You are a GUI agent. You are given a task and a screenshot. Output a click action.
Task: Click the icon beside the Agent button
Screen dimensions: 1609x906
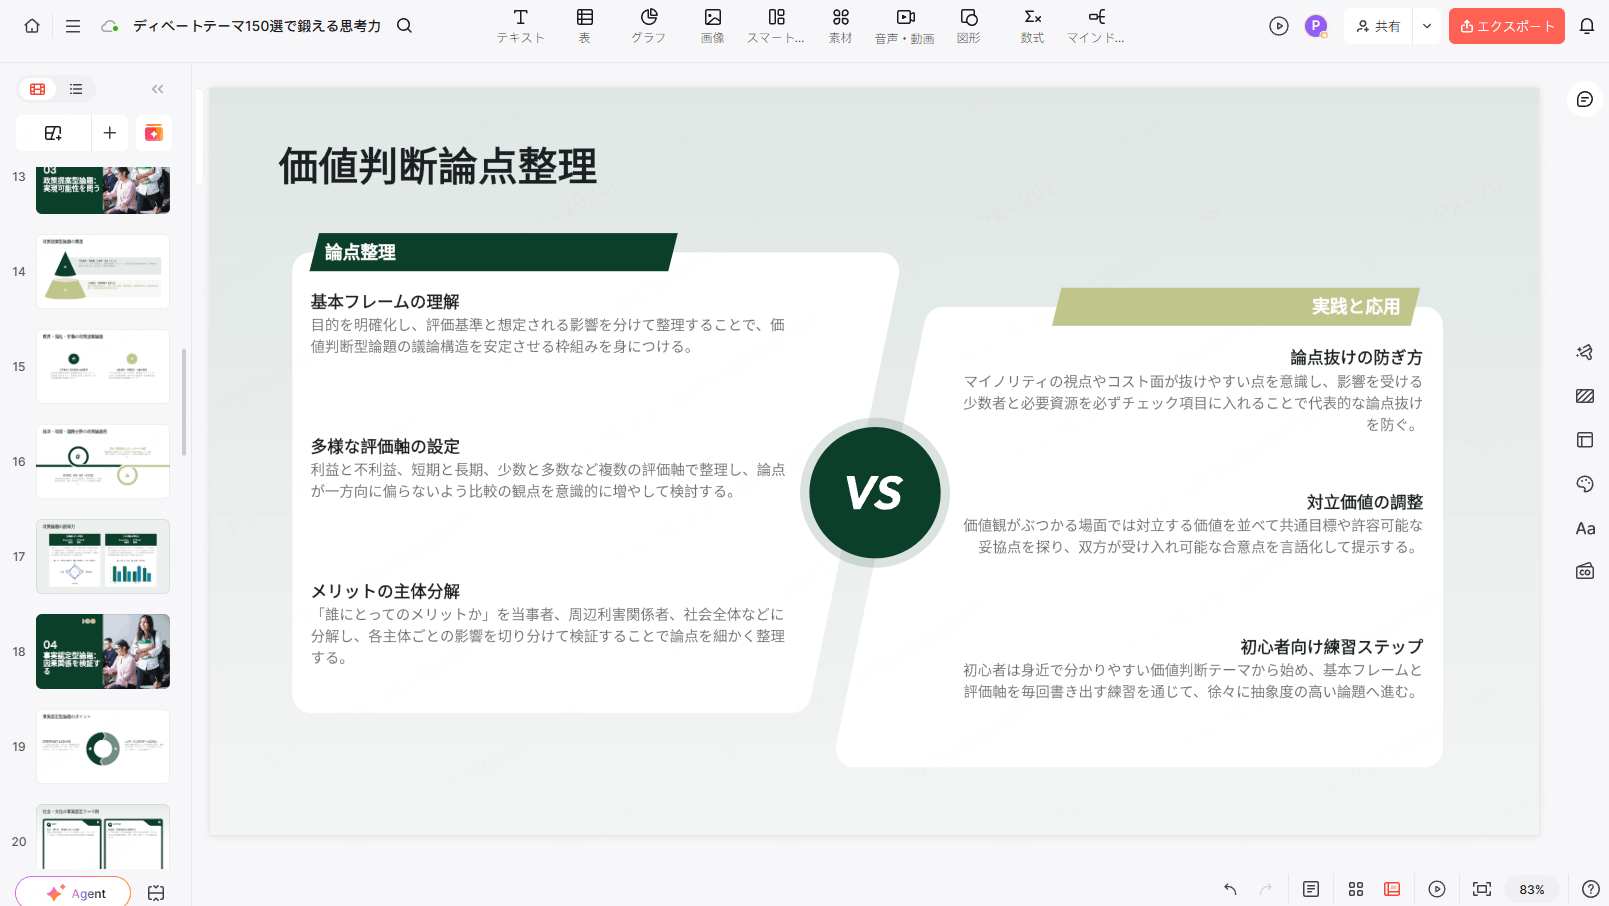(156, 893)
